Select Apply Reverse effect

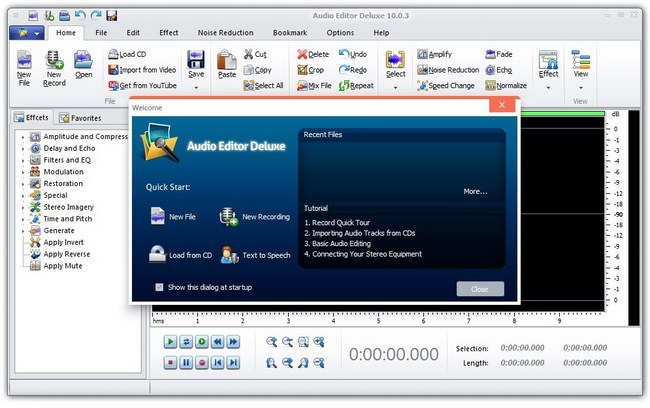[x=66, y=254]
